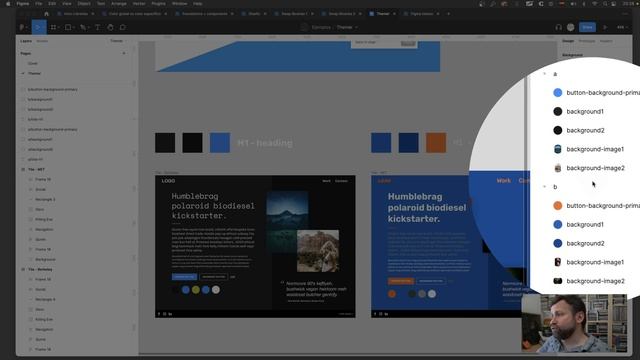Collapse The - Berkeley frame layer

(23, 269)
